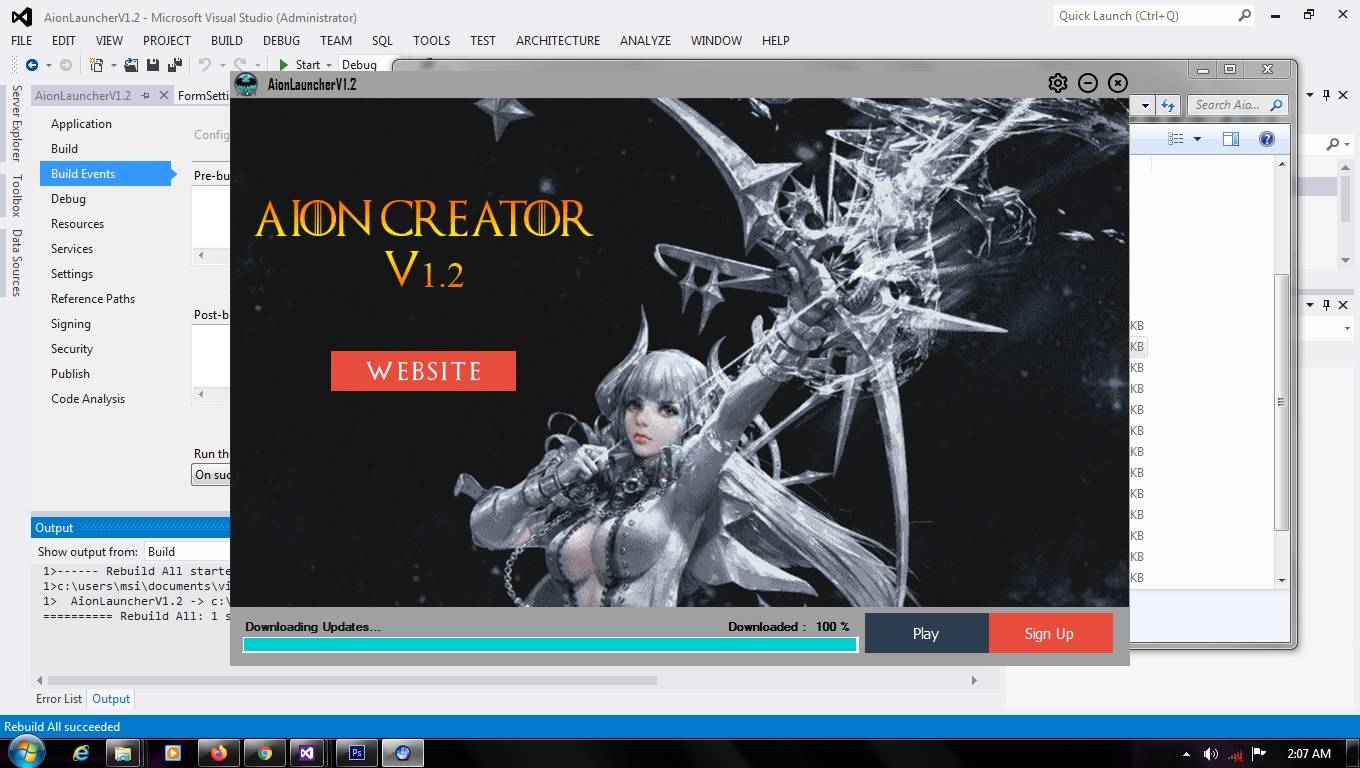Open Explorer address bar history dropdown

1144,104
